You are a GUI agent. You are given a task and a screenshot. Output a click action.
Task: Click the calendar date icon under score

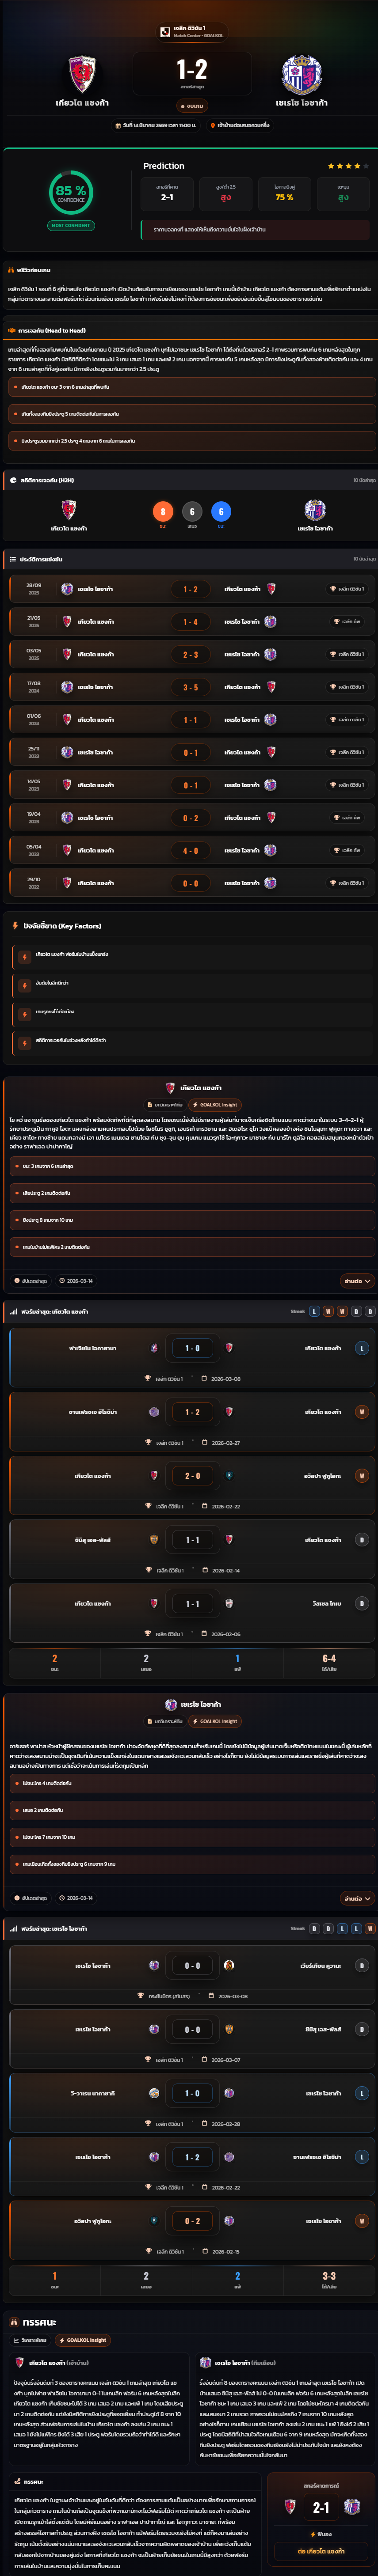tap(118, 126)
